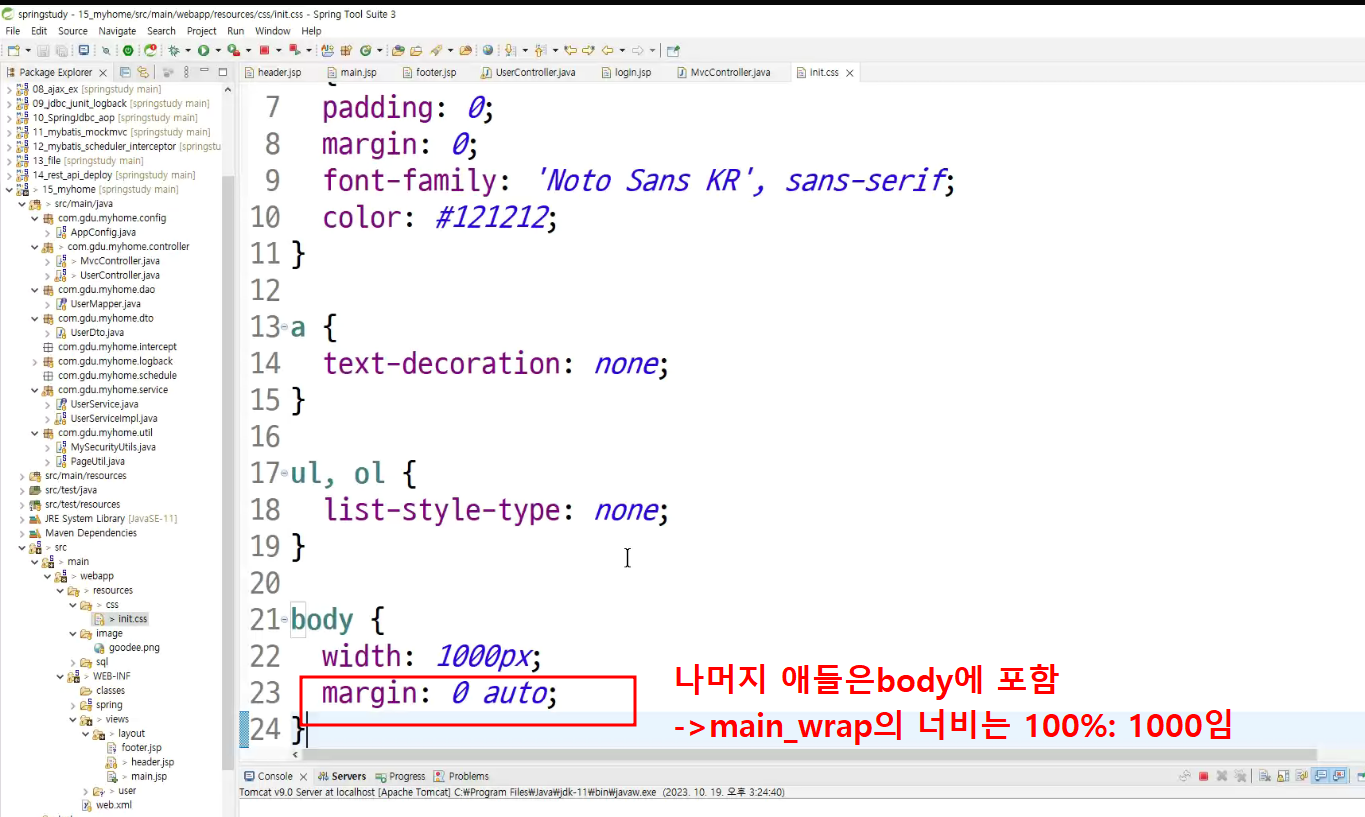
Task: Open the Run button dropdown arrow
Action: (x=217, y=50)
